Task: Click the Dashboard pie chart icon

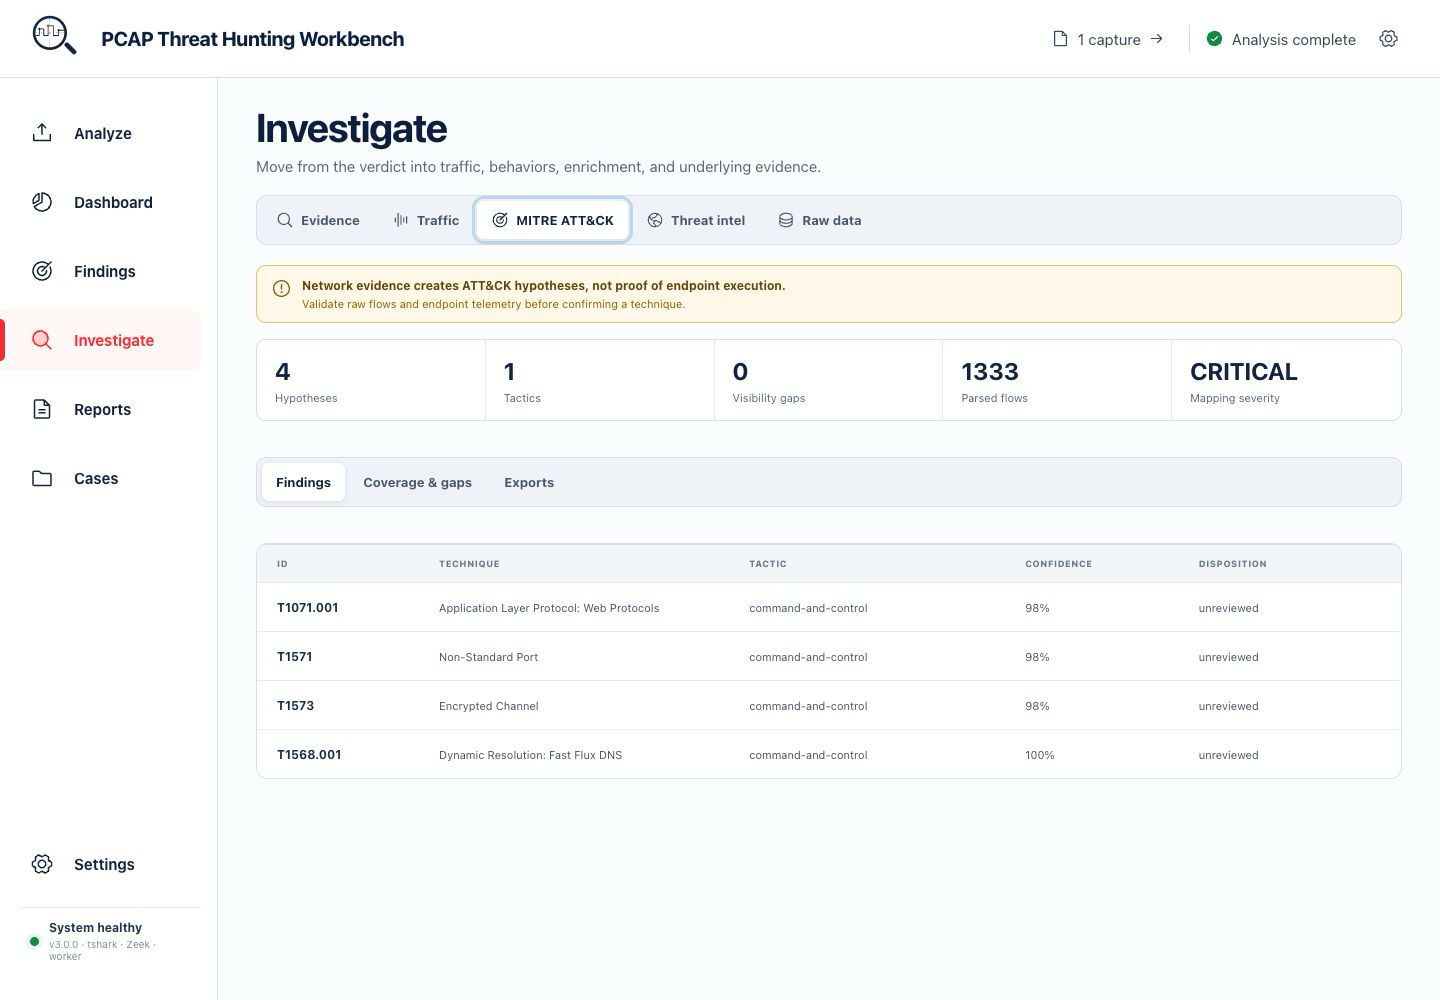Action: (42, 202)
